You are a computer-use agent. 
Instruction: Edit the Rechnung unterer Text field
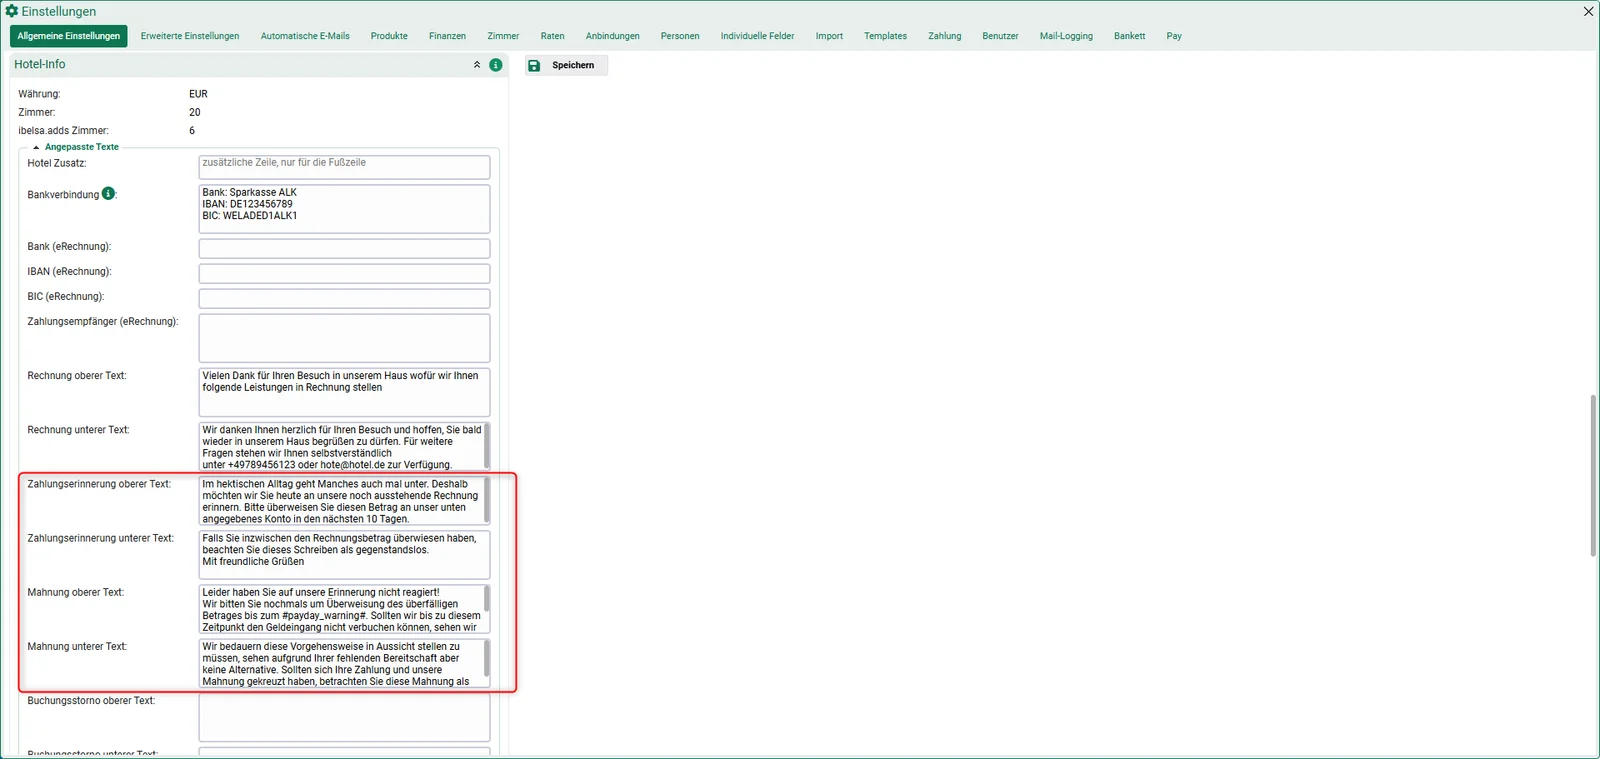tap(344, 446)
